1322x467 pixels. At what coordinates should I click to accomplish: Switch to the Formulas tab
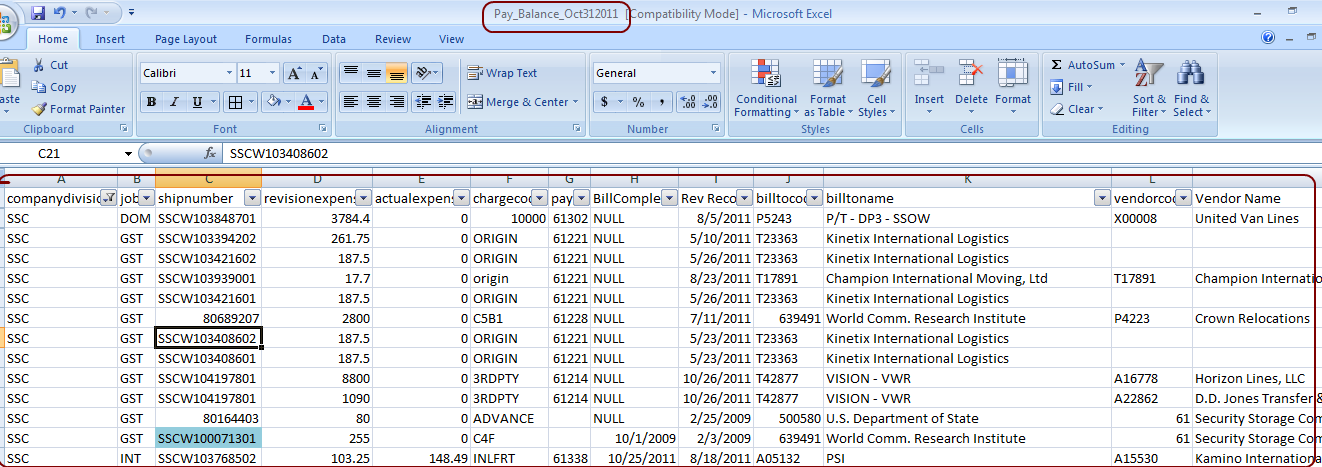(x=269, y=39)
